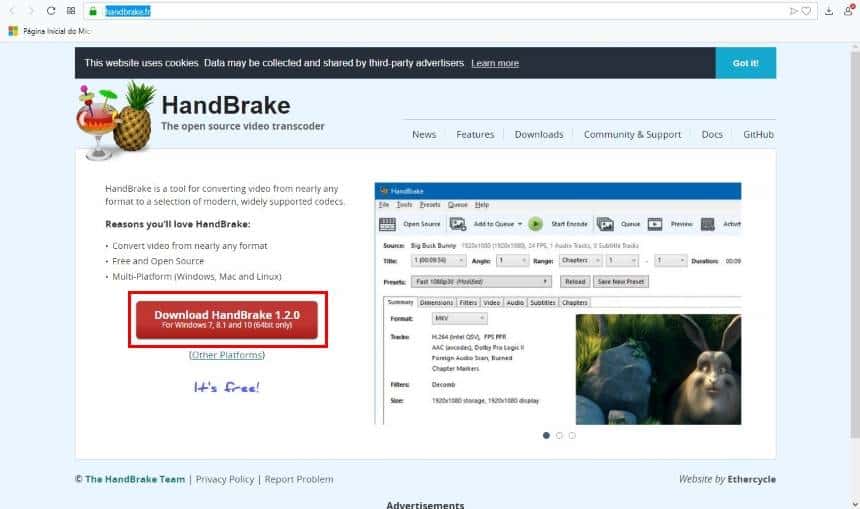Click the browser forward arrow

click(31, 11)
